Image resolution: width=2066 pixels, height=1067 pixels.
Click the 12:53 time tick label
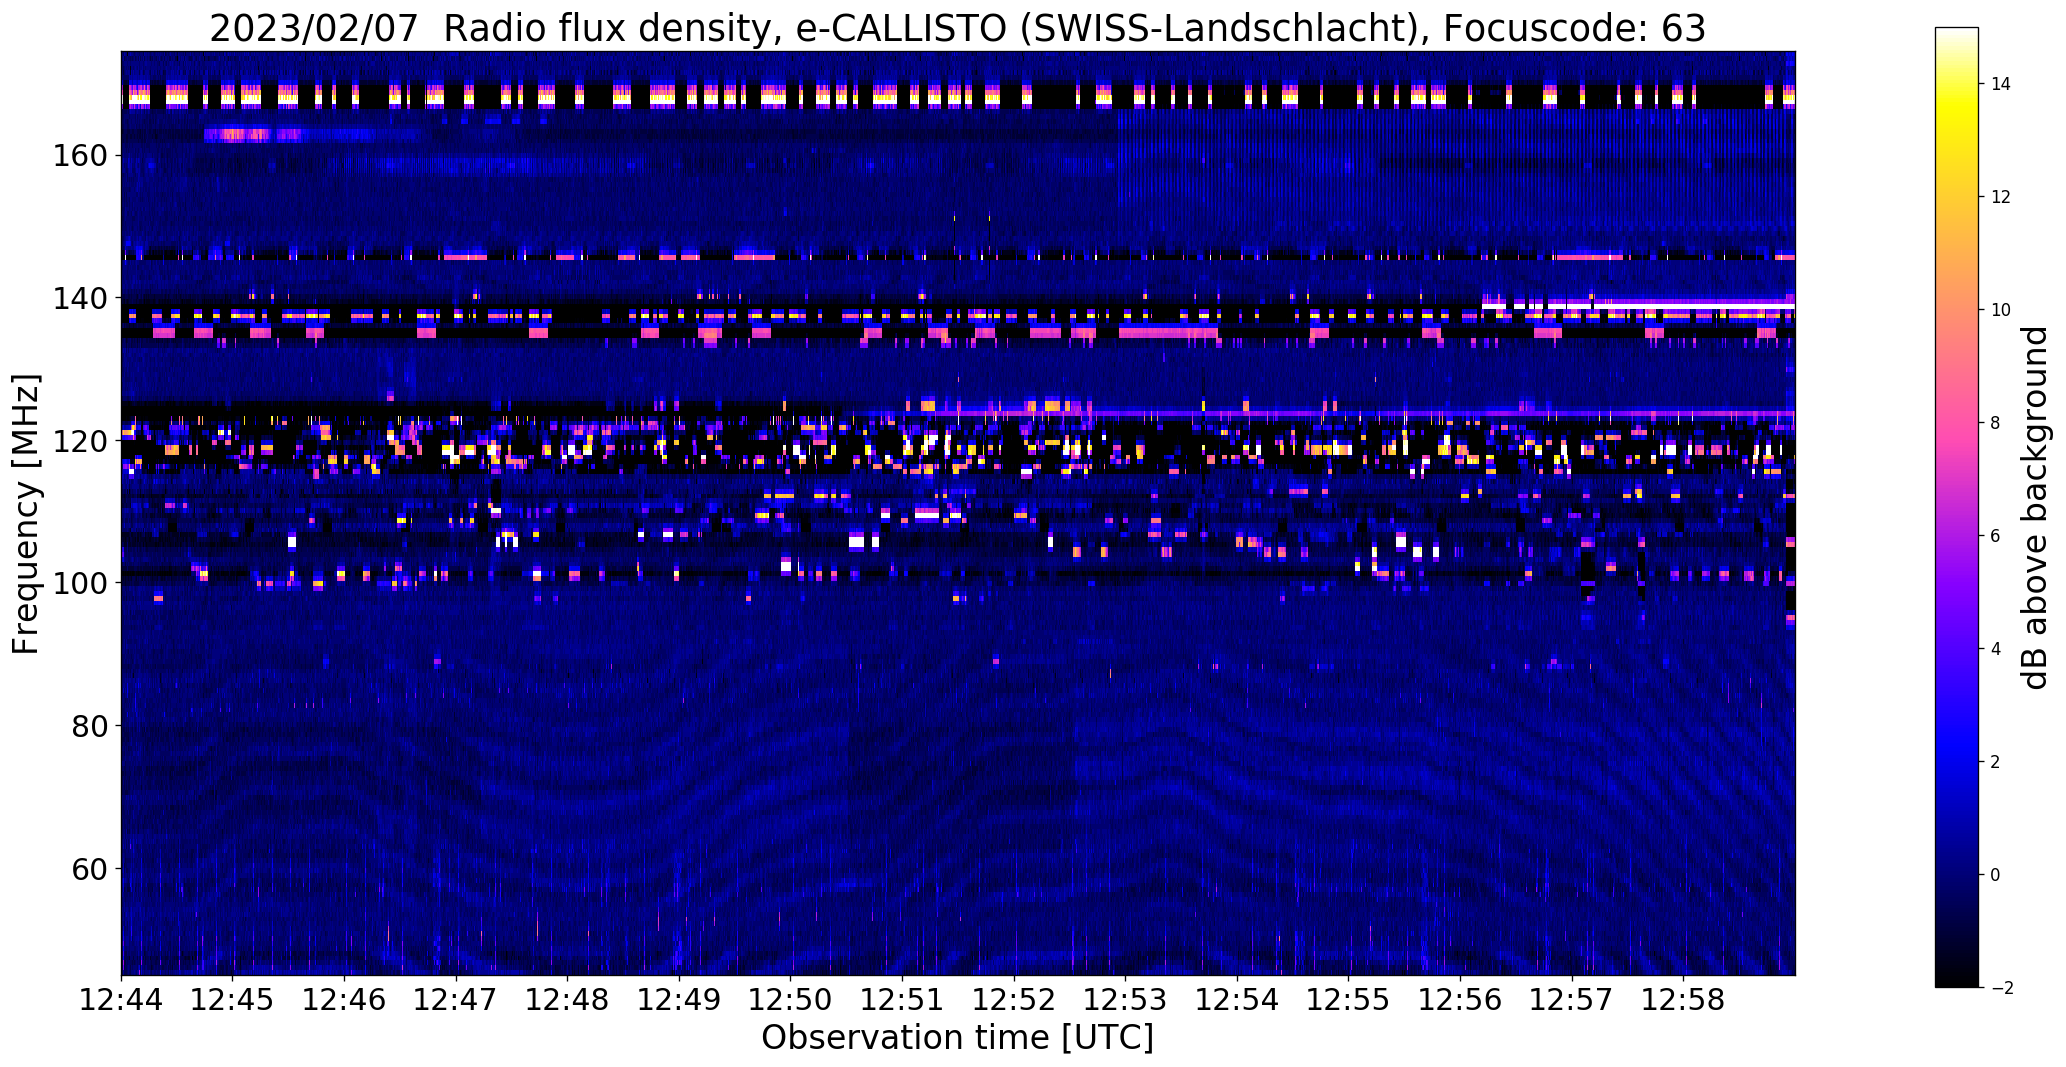click(1125, 1000)
